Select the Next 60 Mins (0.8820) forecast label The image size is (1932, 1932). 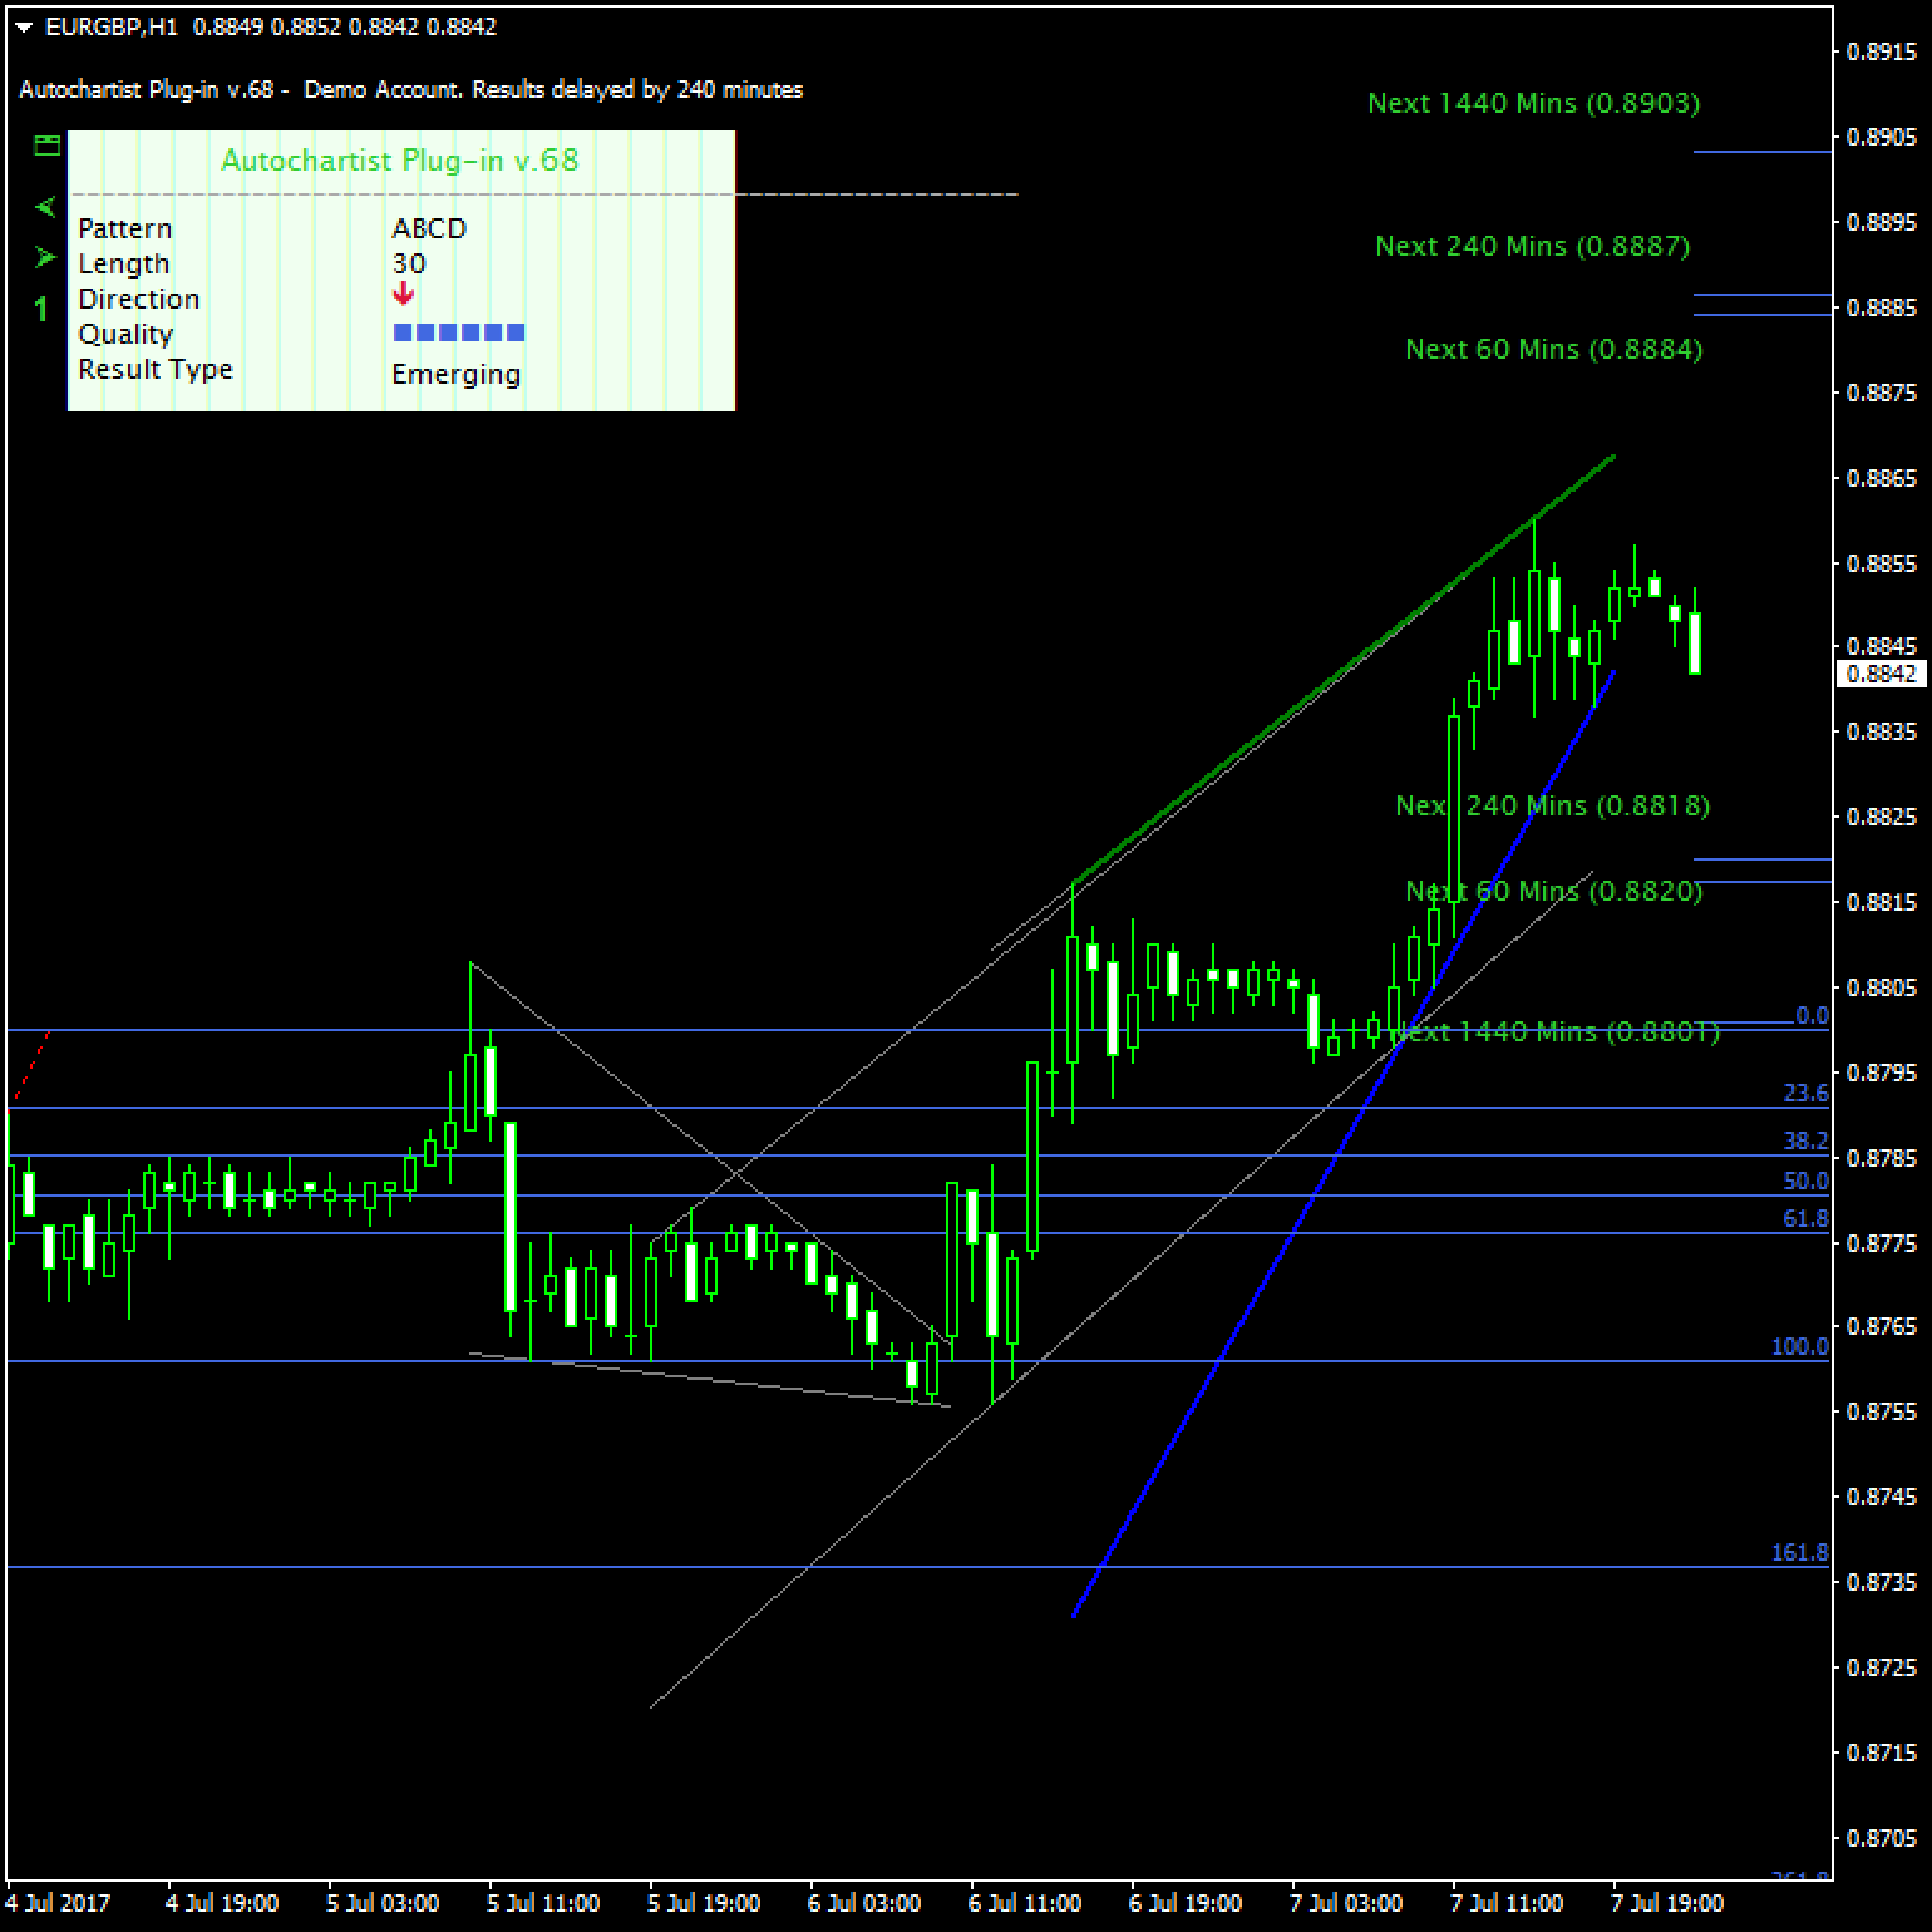coord(1553,891)
